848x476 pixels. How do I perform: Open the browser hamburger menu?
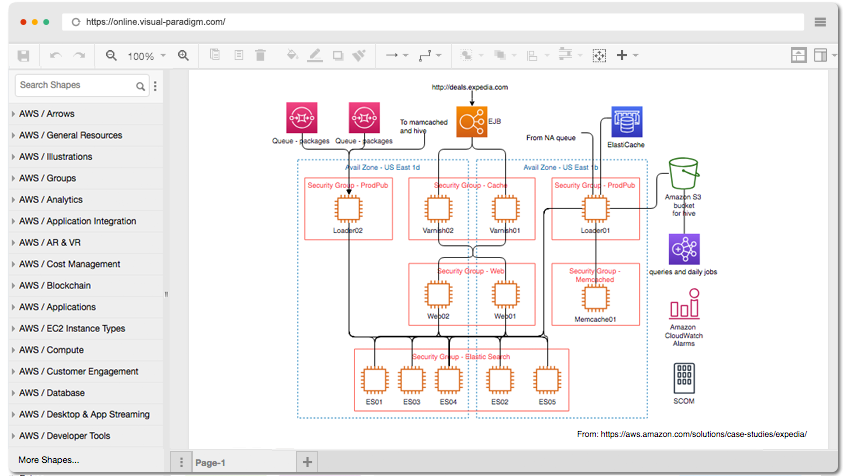click(820, 22)
